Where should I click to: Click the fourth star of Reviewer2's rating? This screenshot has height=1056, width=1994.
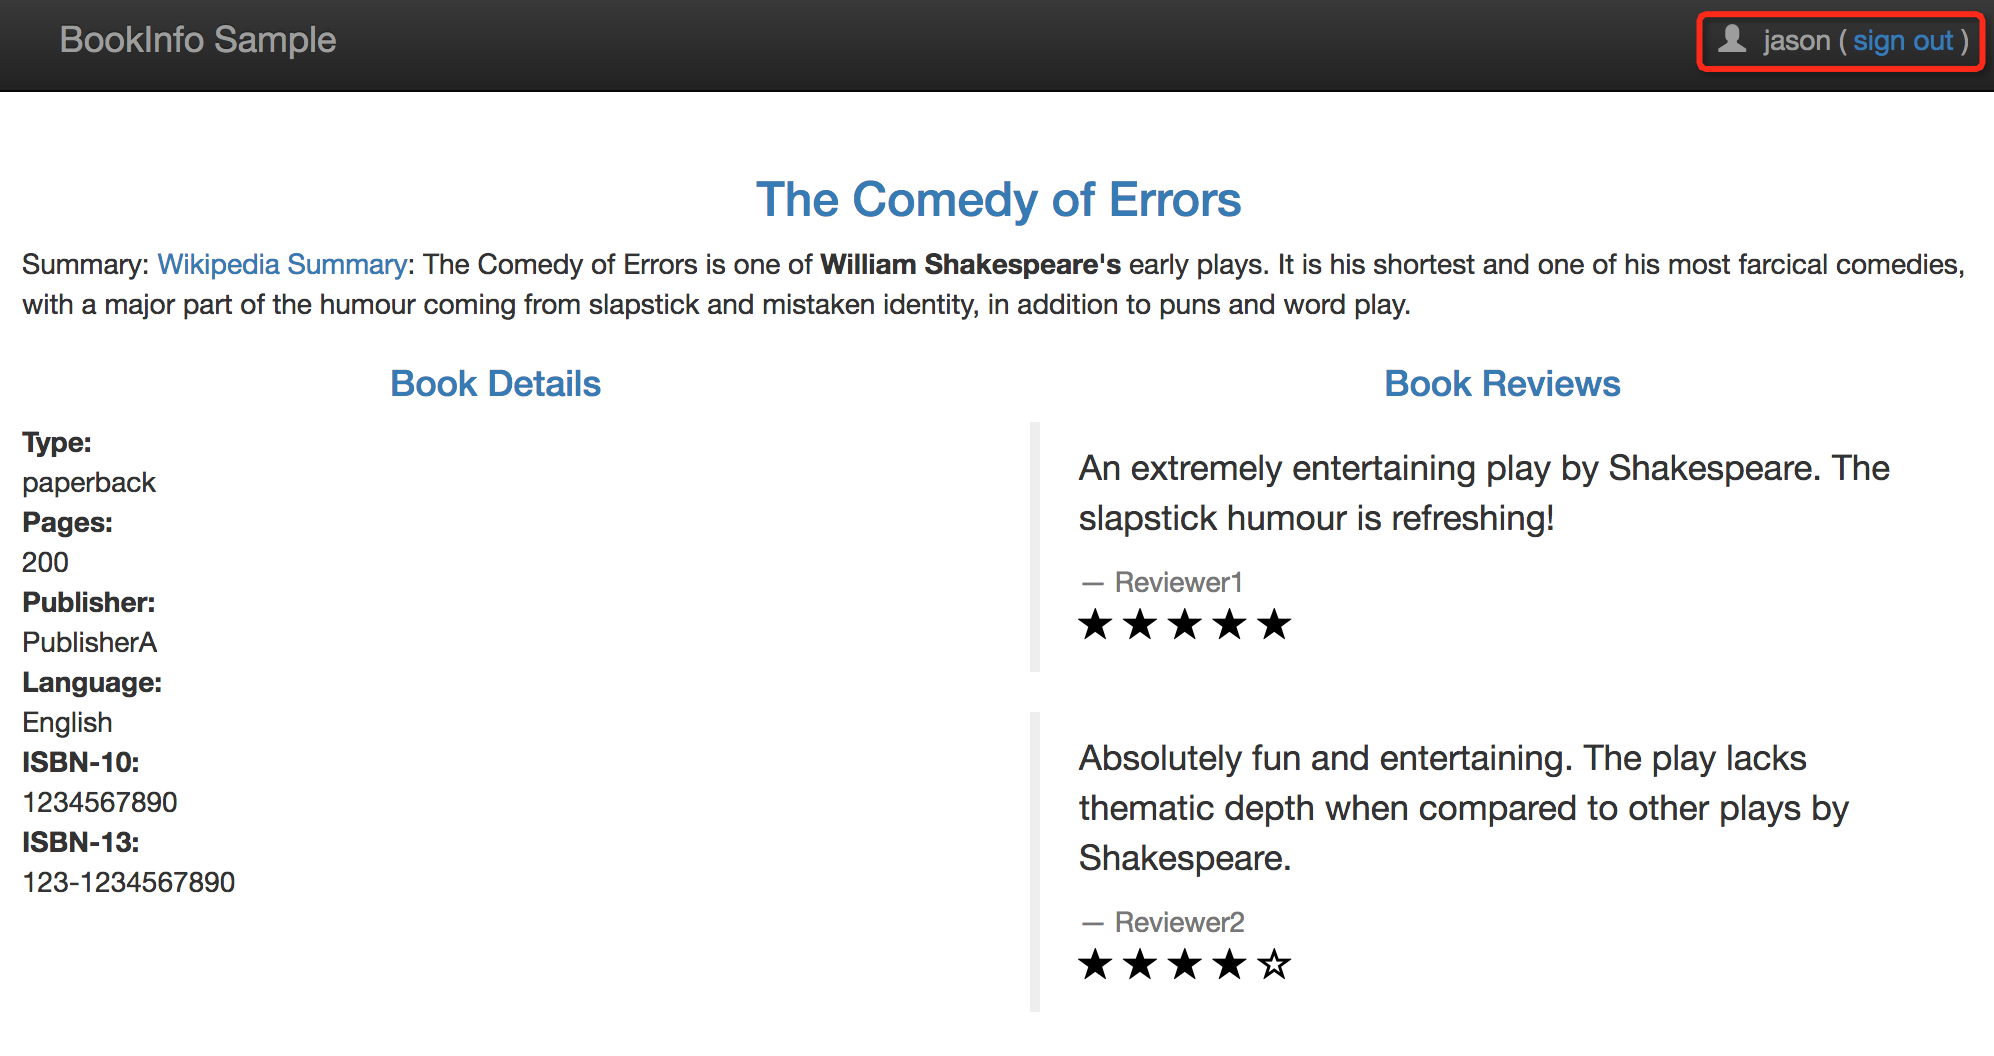click(x=1230, y=965)
